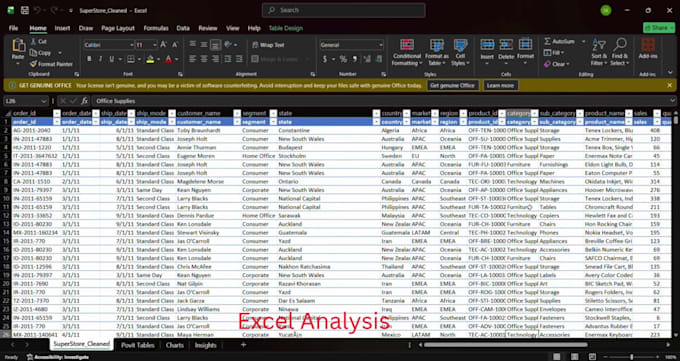The image size is (680, 361).
Task: Click the Top Align icon
Action: click(193, 45)
